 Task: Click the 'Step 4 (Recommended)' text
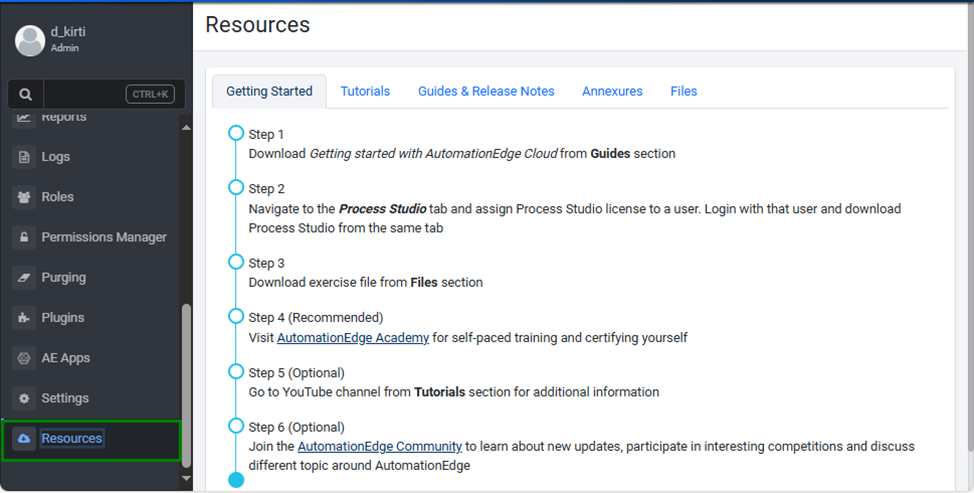coord(316,317)
